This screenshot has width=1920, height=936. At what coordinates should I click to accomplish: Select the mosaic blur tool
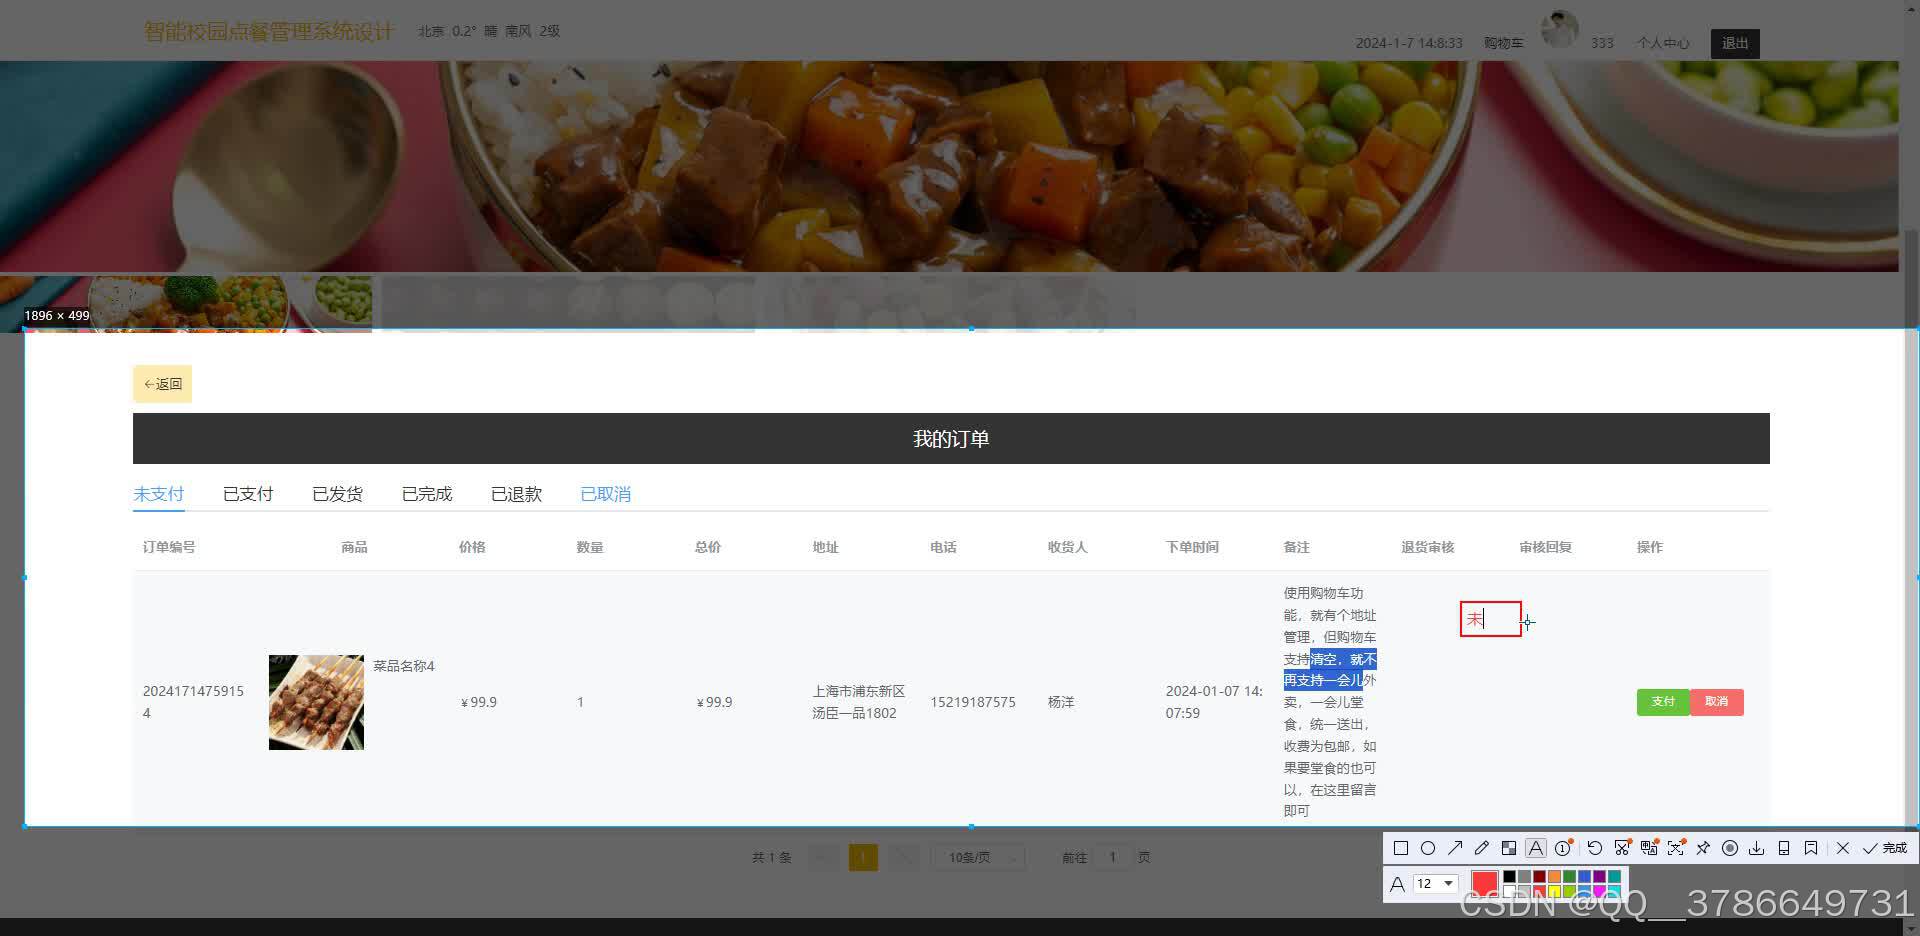tap(1510, 848)
